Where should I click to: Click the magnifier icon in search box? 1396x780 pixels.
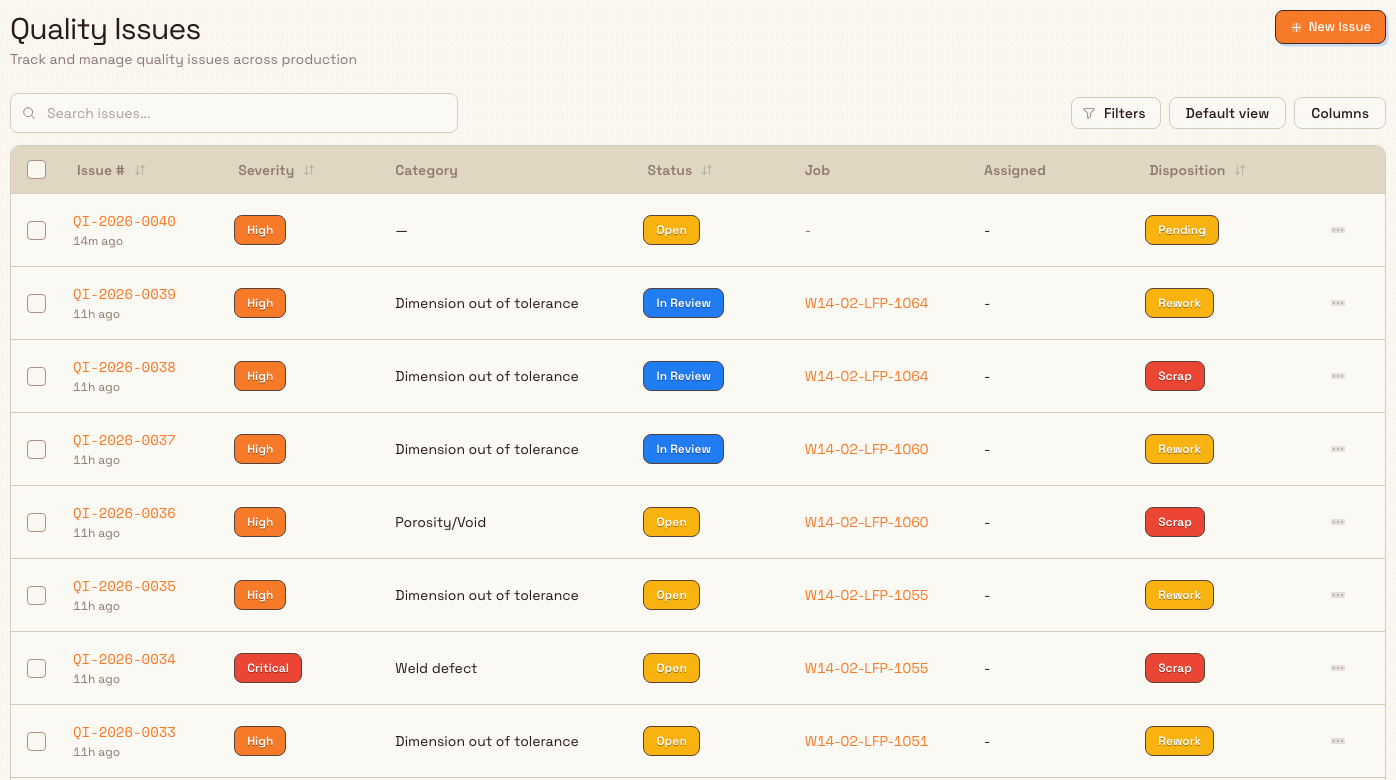(29, 113)
